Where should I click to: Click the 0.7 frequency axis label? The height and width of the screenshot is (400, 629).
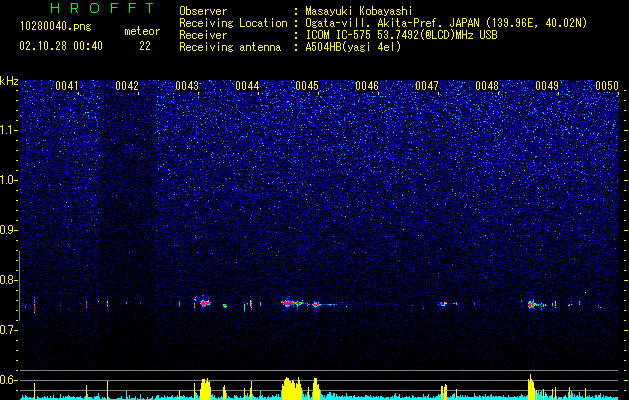[9, 330]
